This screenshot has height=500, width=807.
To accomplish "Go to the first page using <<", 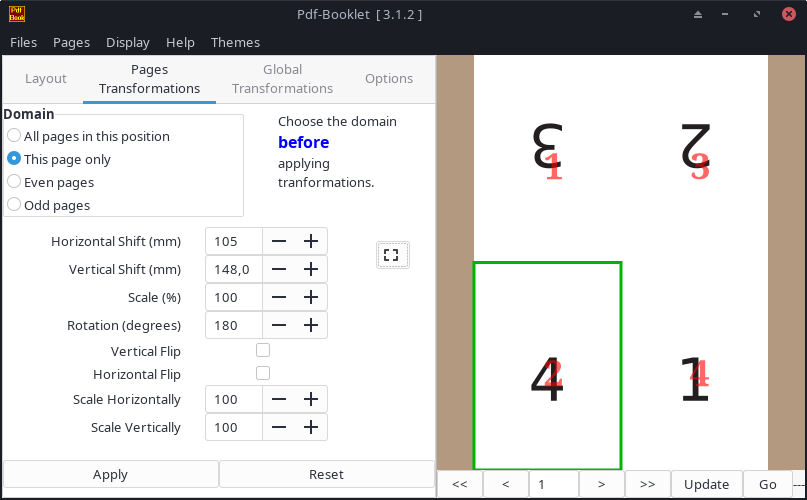I will [x=460, y=484].
